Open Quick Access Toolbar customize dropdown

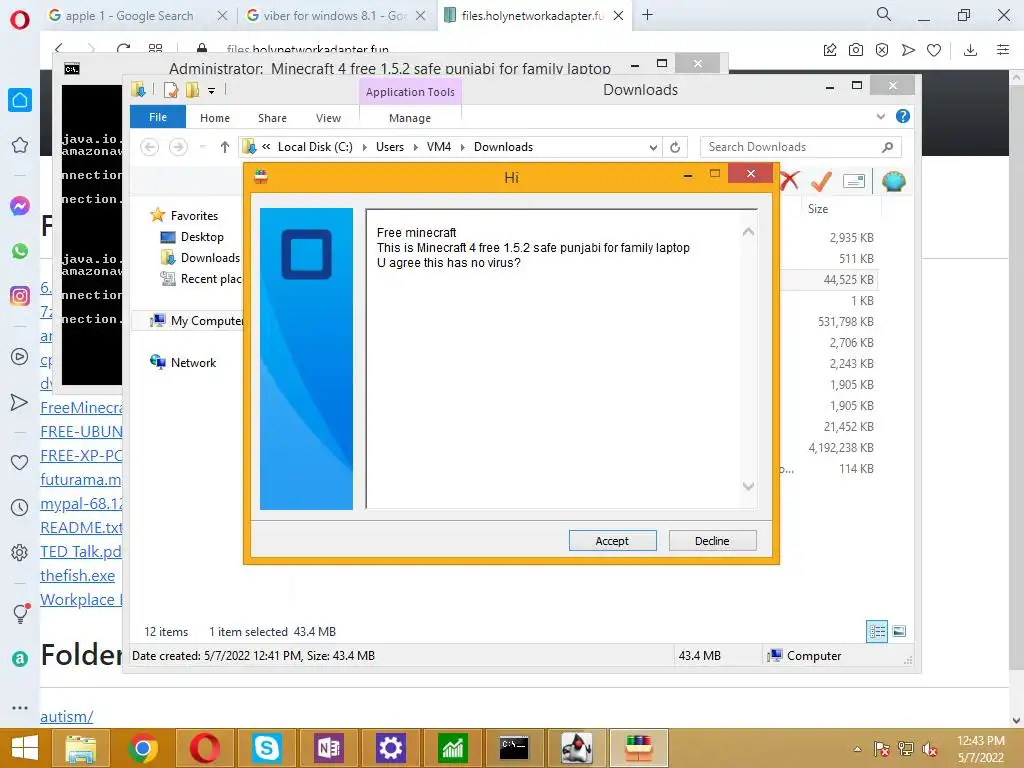tap(212, 91)
